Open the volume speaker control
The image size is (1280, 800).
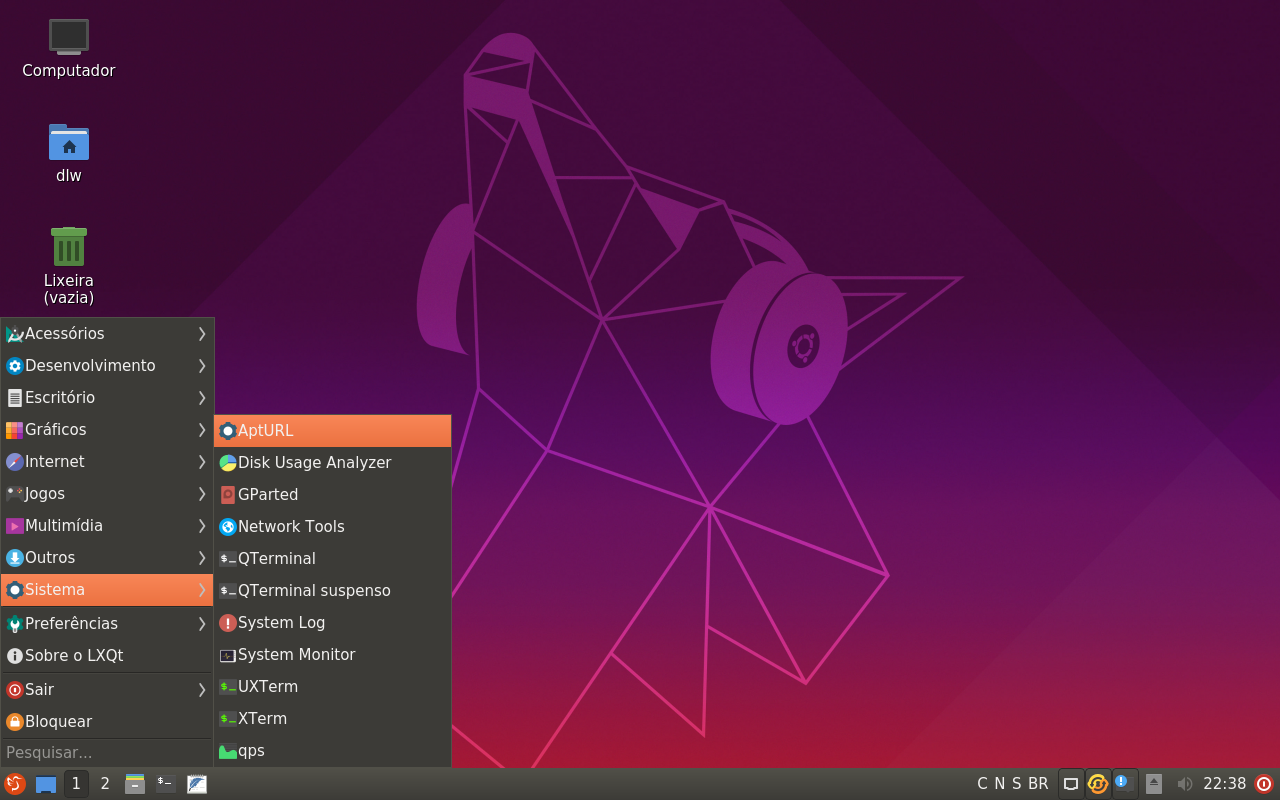coord(1185,784)
